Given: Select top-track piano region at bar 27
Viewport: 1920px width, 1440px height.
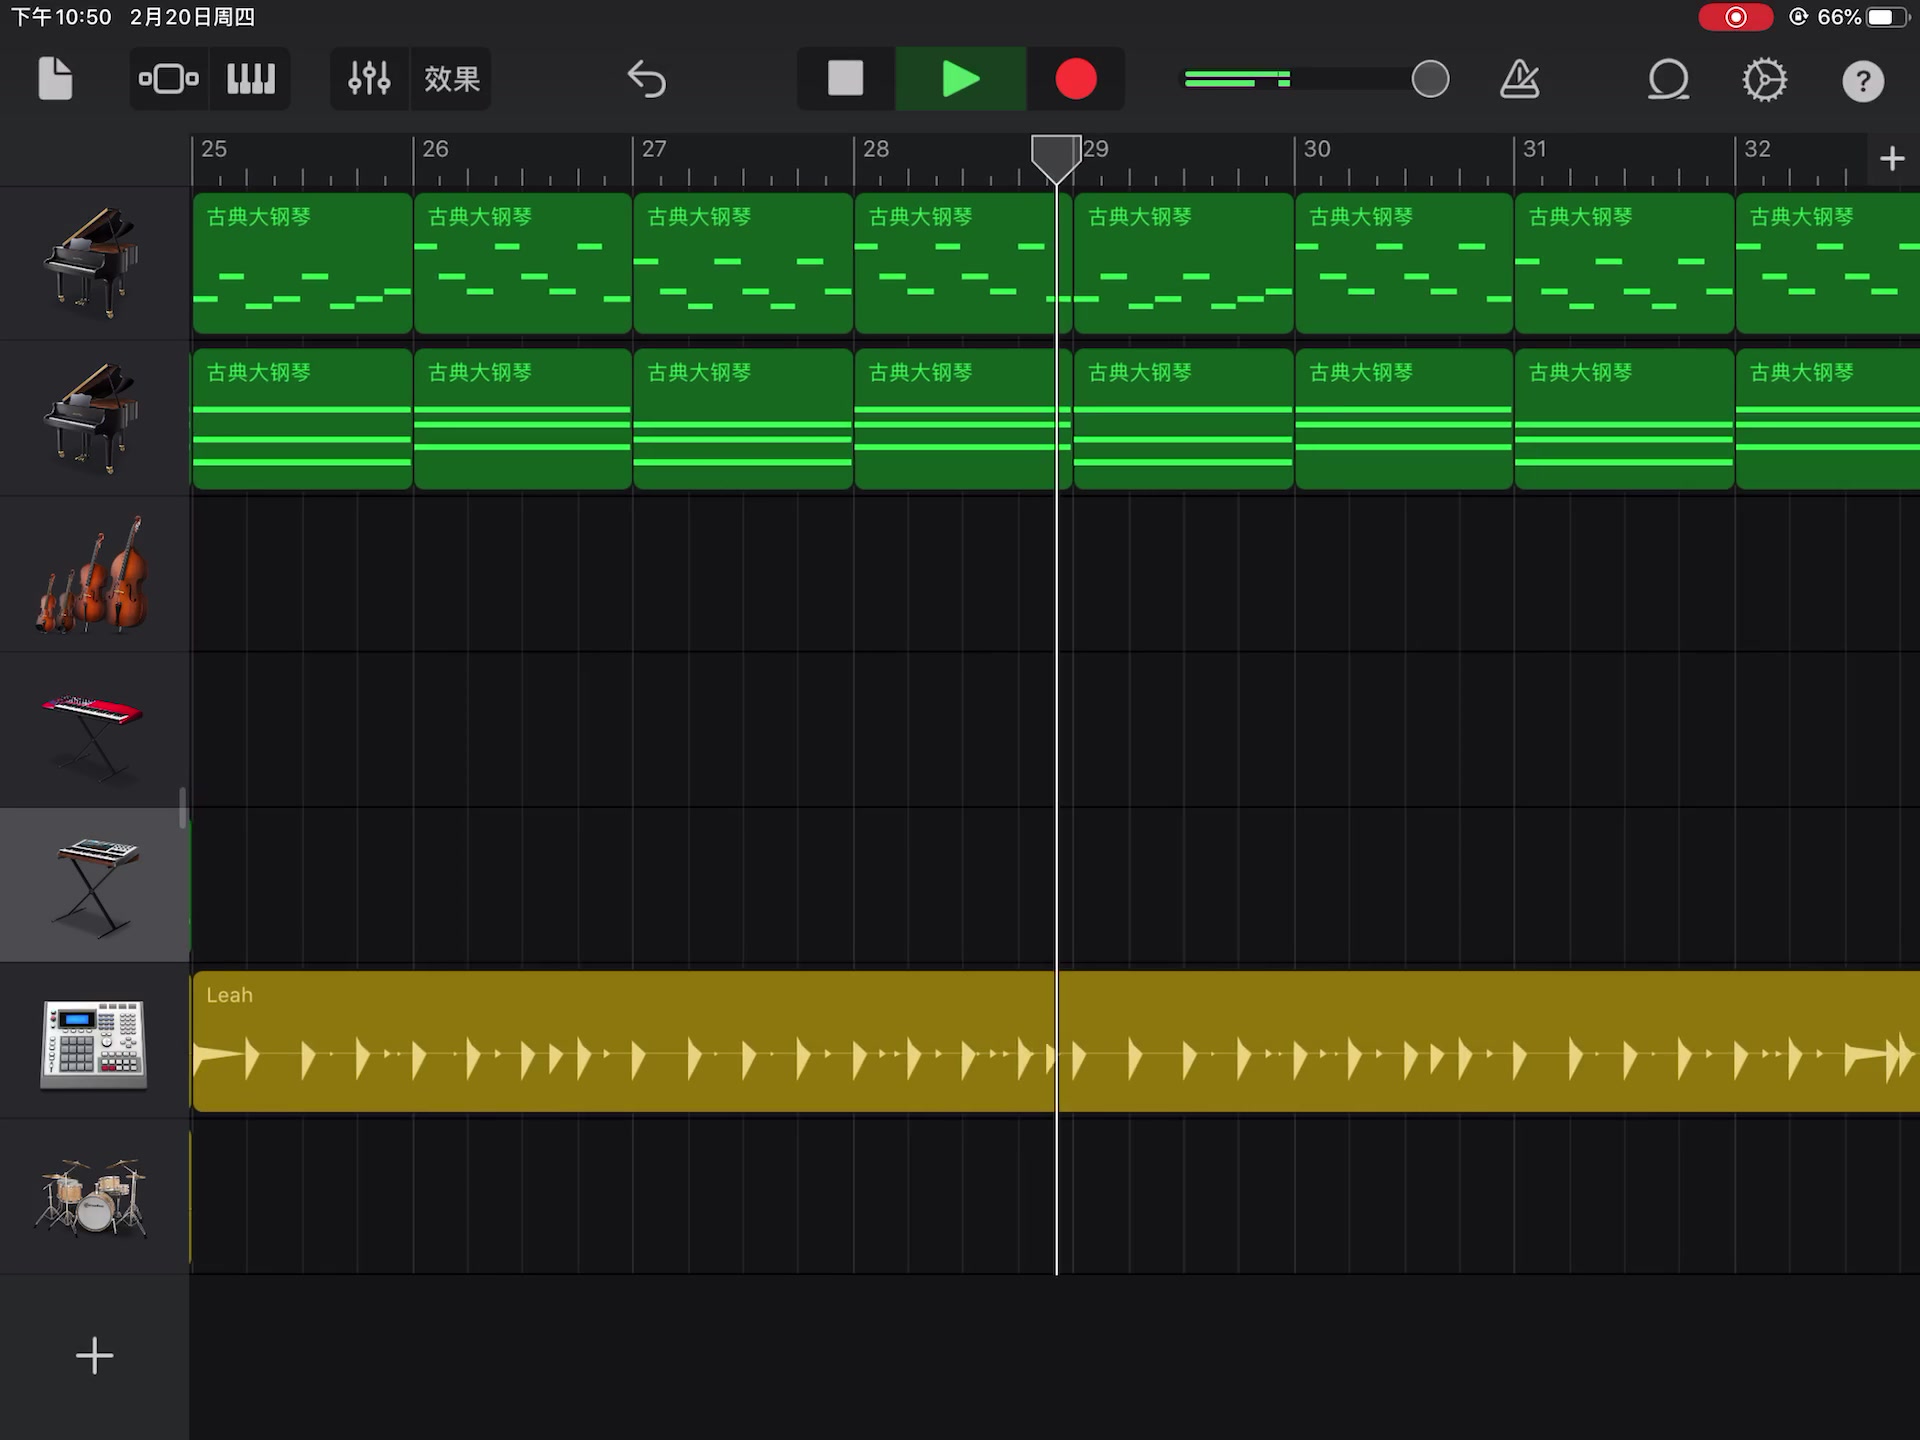Looking at the screenshot, I should point(743,263).
